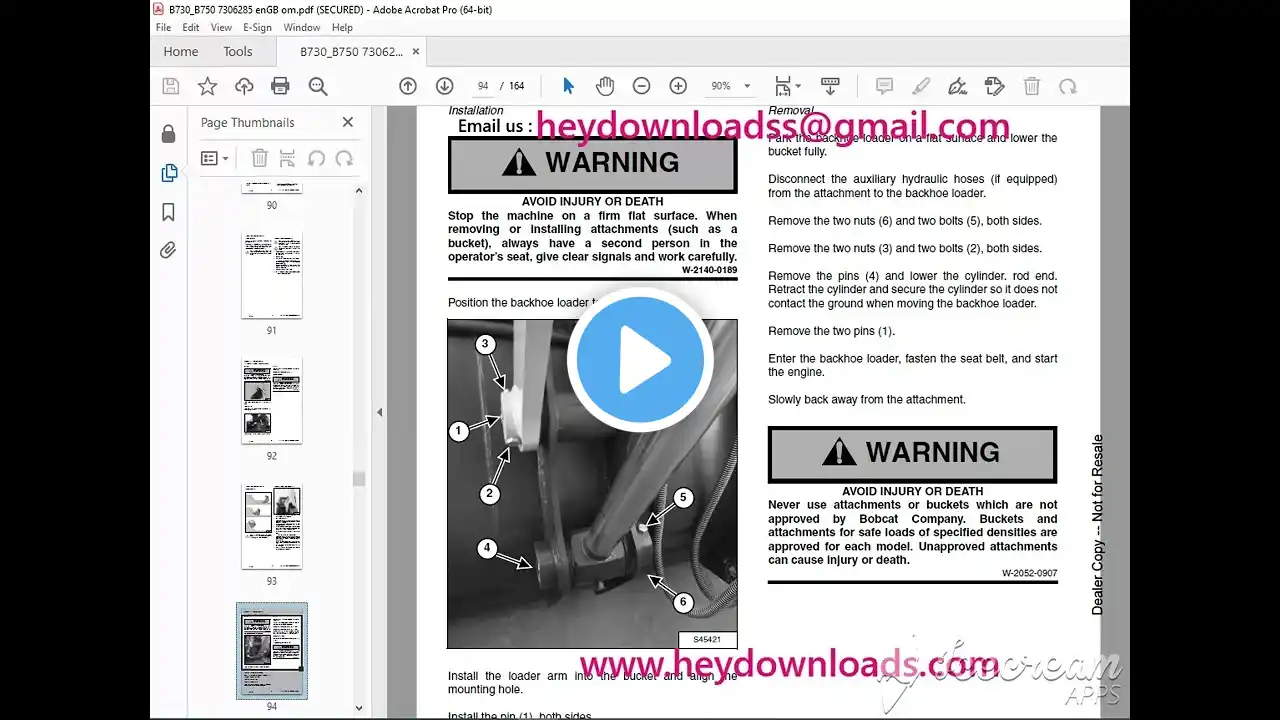Open the Window menu

point(302,27)
